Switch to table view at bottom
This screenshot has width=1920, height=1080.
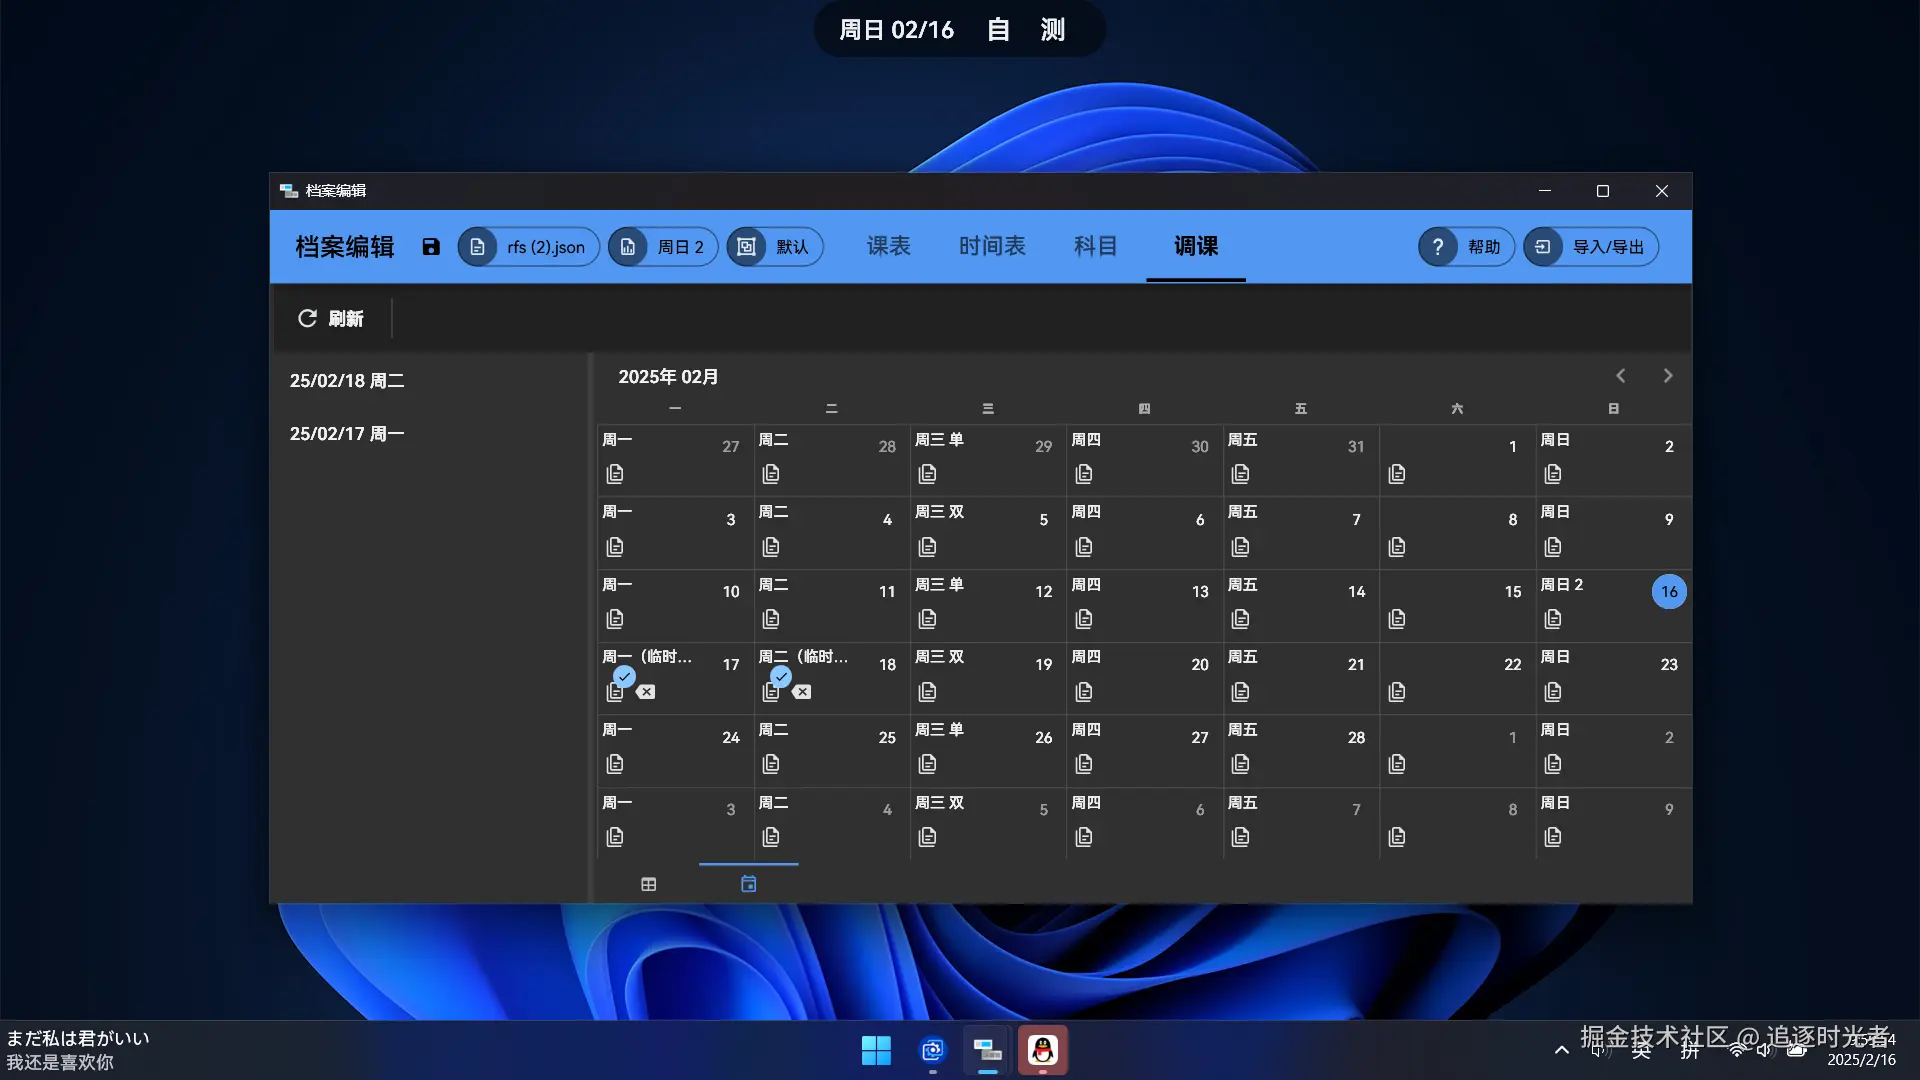tap(648, 884)
